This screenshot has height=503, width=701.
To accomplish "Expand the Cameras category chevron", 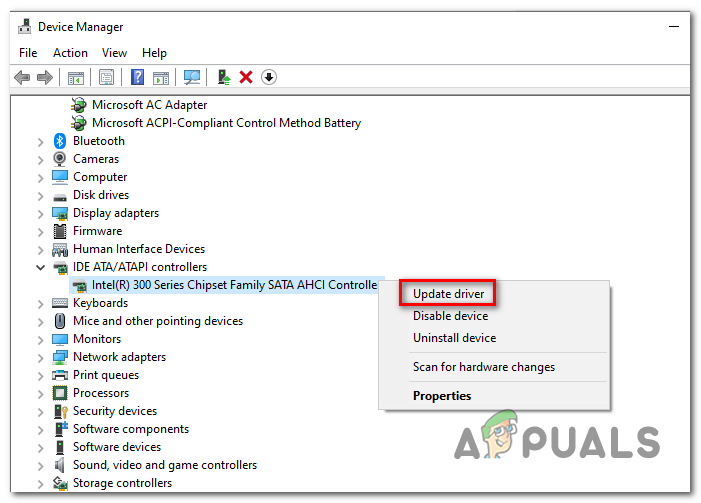I will coord(41,160).
